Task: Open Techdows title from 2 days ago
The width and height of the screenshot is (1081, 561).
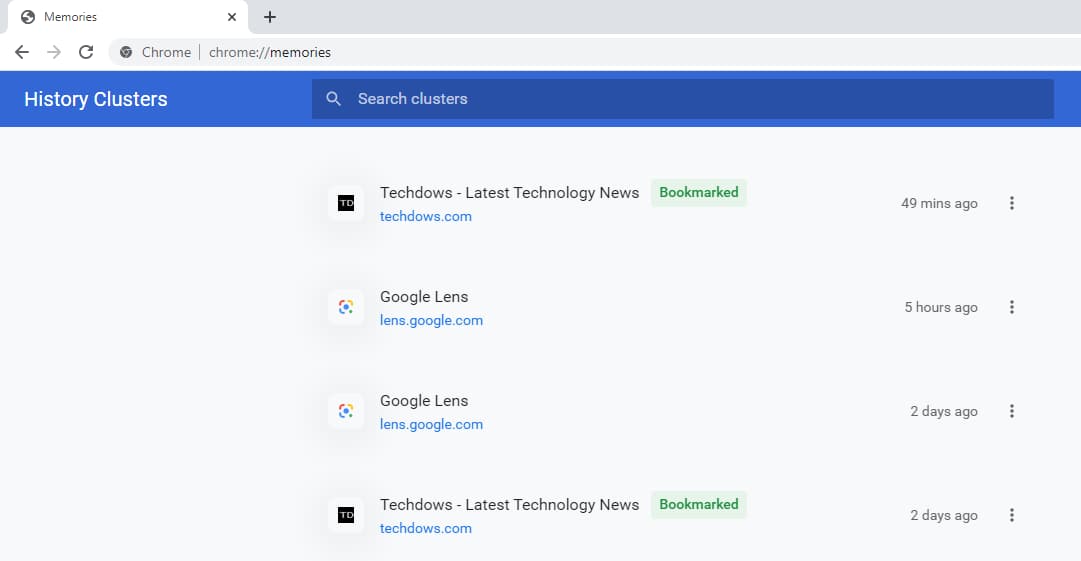Action: coord(509,505)
